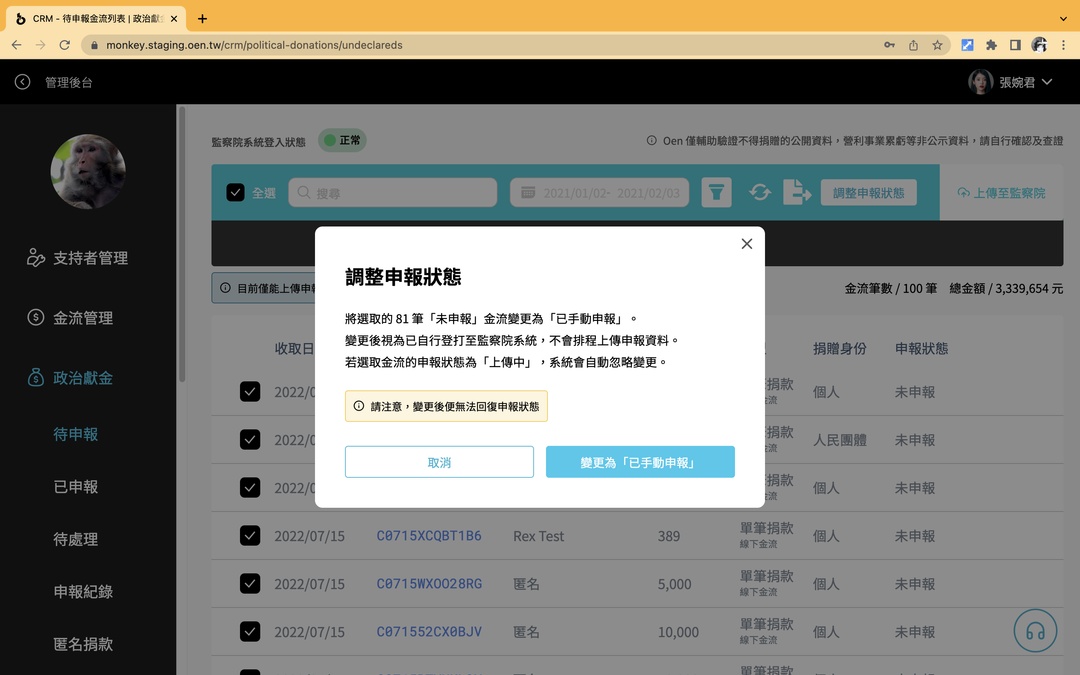
Task: Select the 支持者管理 sidebar icon
Action: [x=34, y=257]
